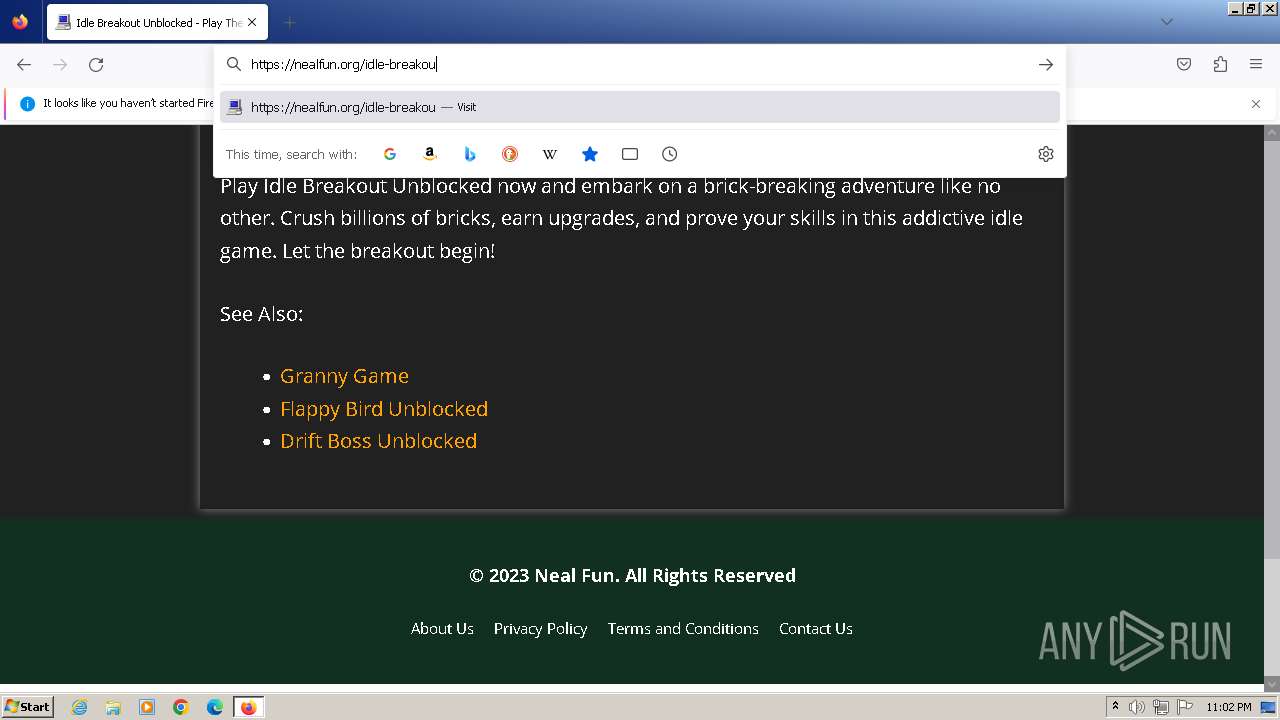Open Action Center flag icon
The height and width of the screenshot is (720, 1280).
click(x=1185, y=707)
